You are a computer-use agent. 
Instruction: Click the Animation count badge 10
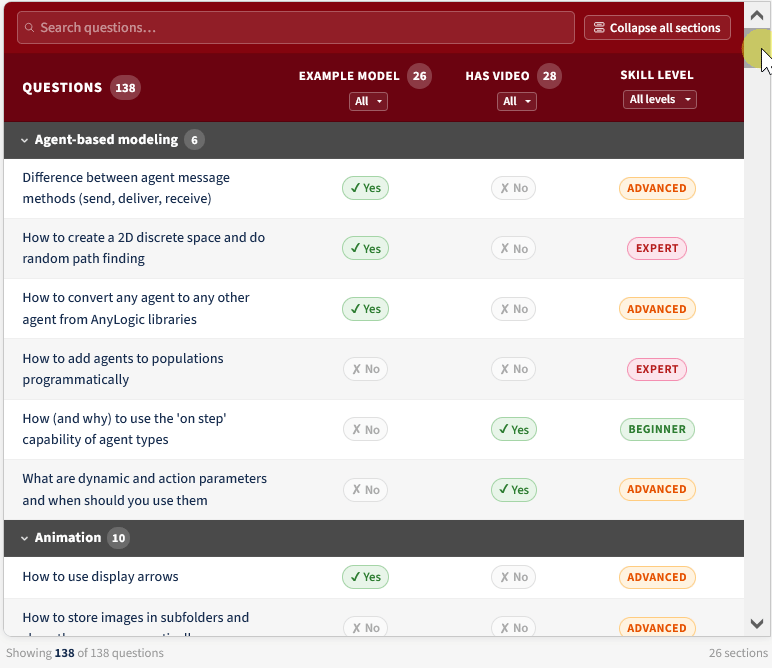118,538
